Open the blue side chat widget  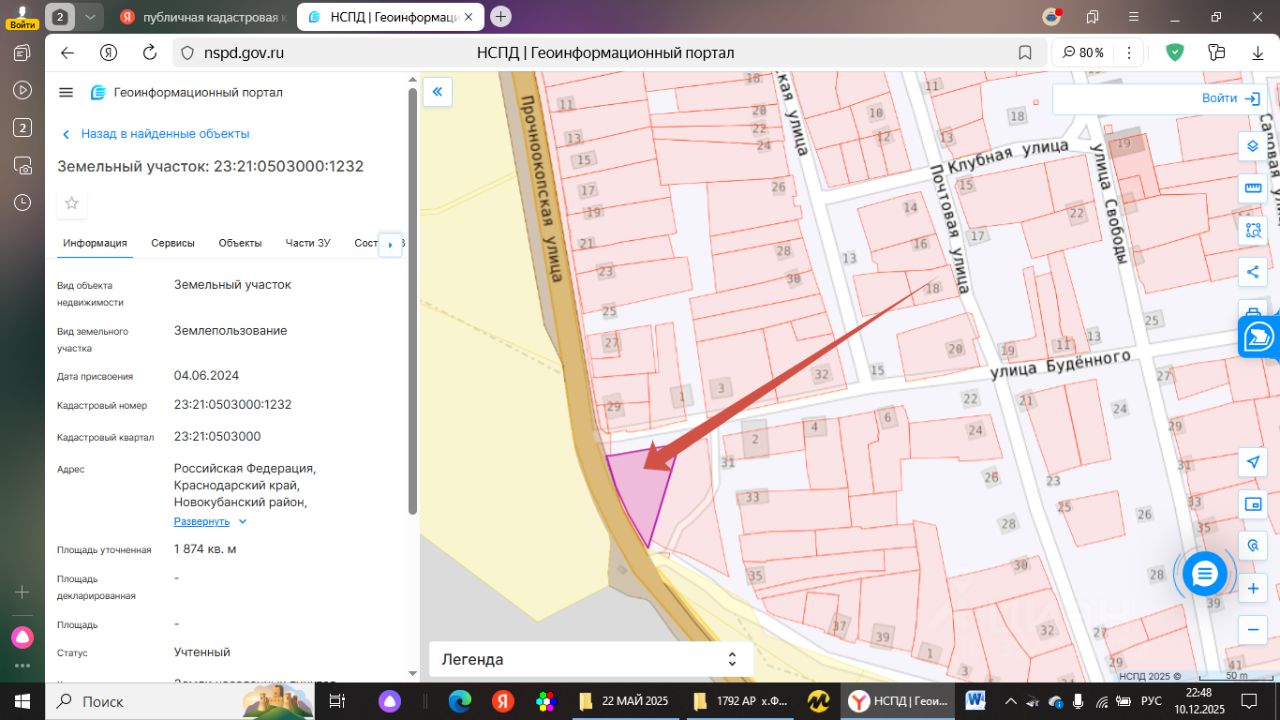click(1259, 337)
